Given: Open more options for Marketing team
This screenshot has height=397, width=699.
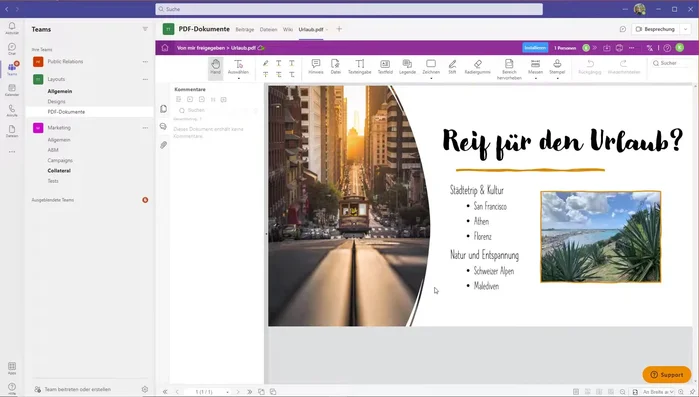Looking at the screenshot, I should 145,127.
